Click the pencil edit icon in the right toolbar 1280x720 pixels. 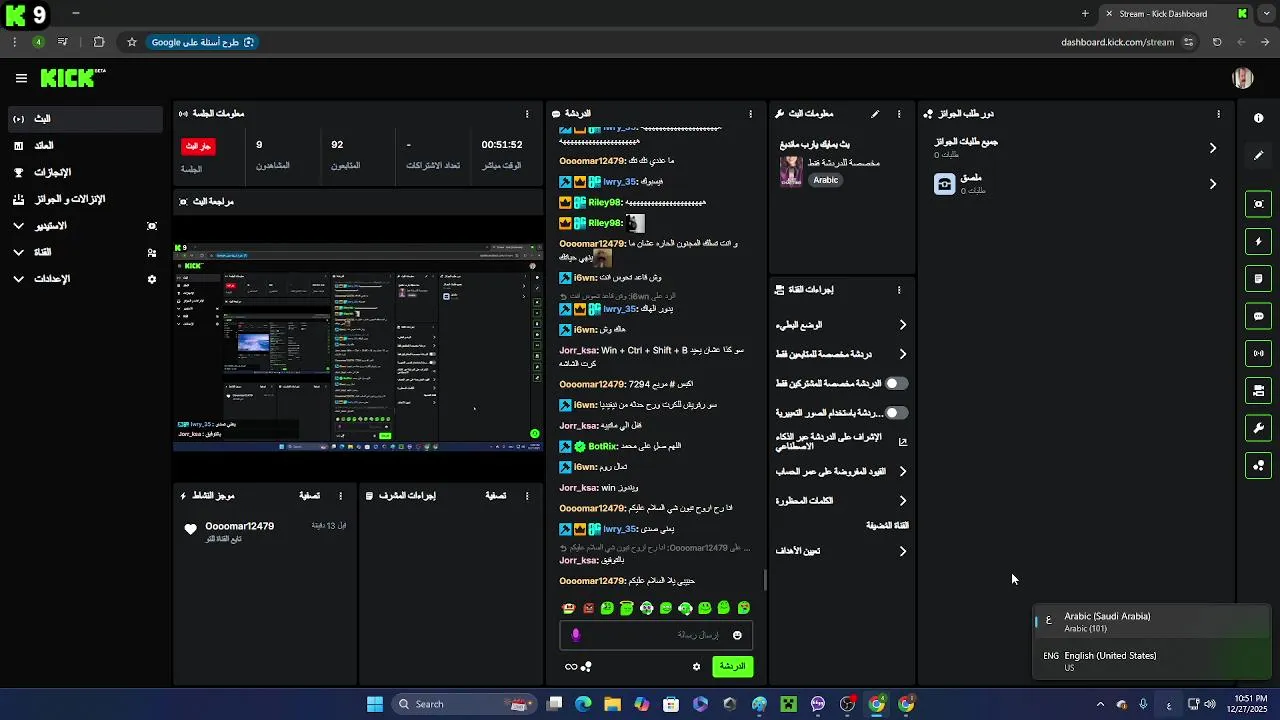(1259, 156)
